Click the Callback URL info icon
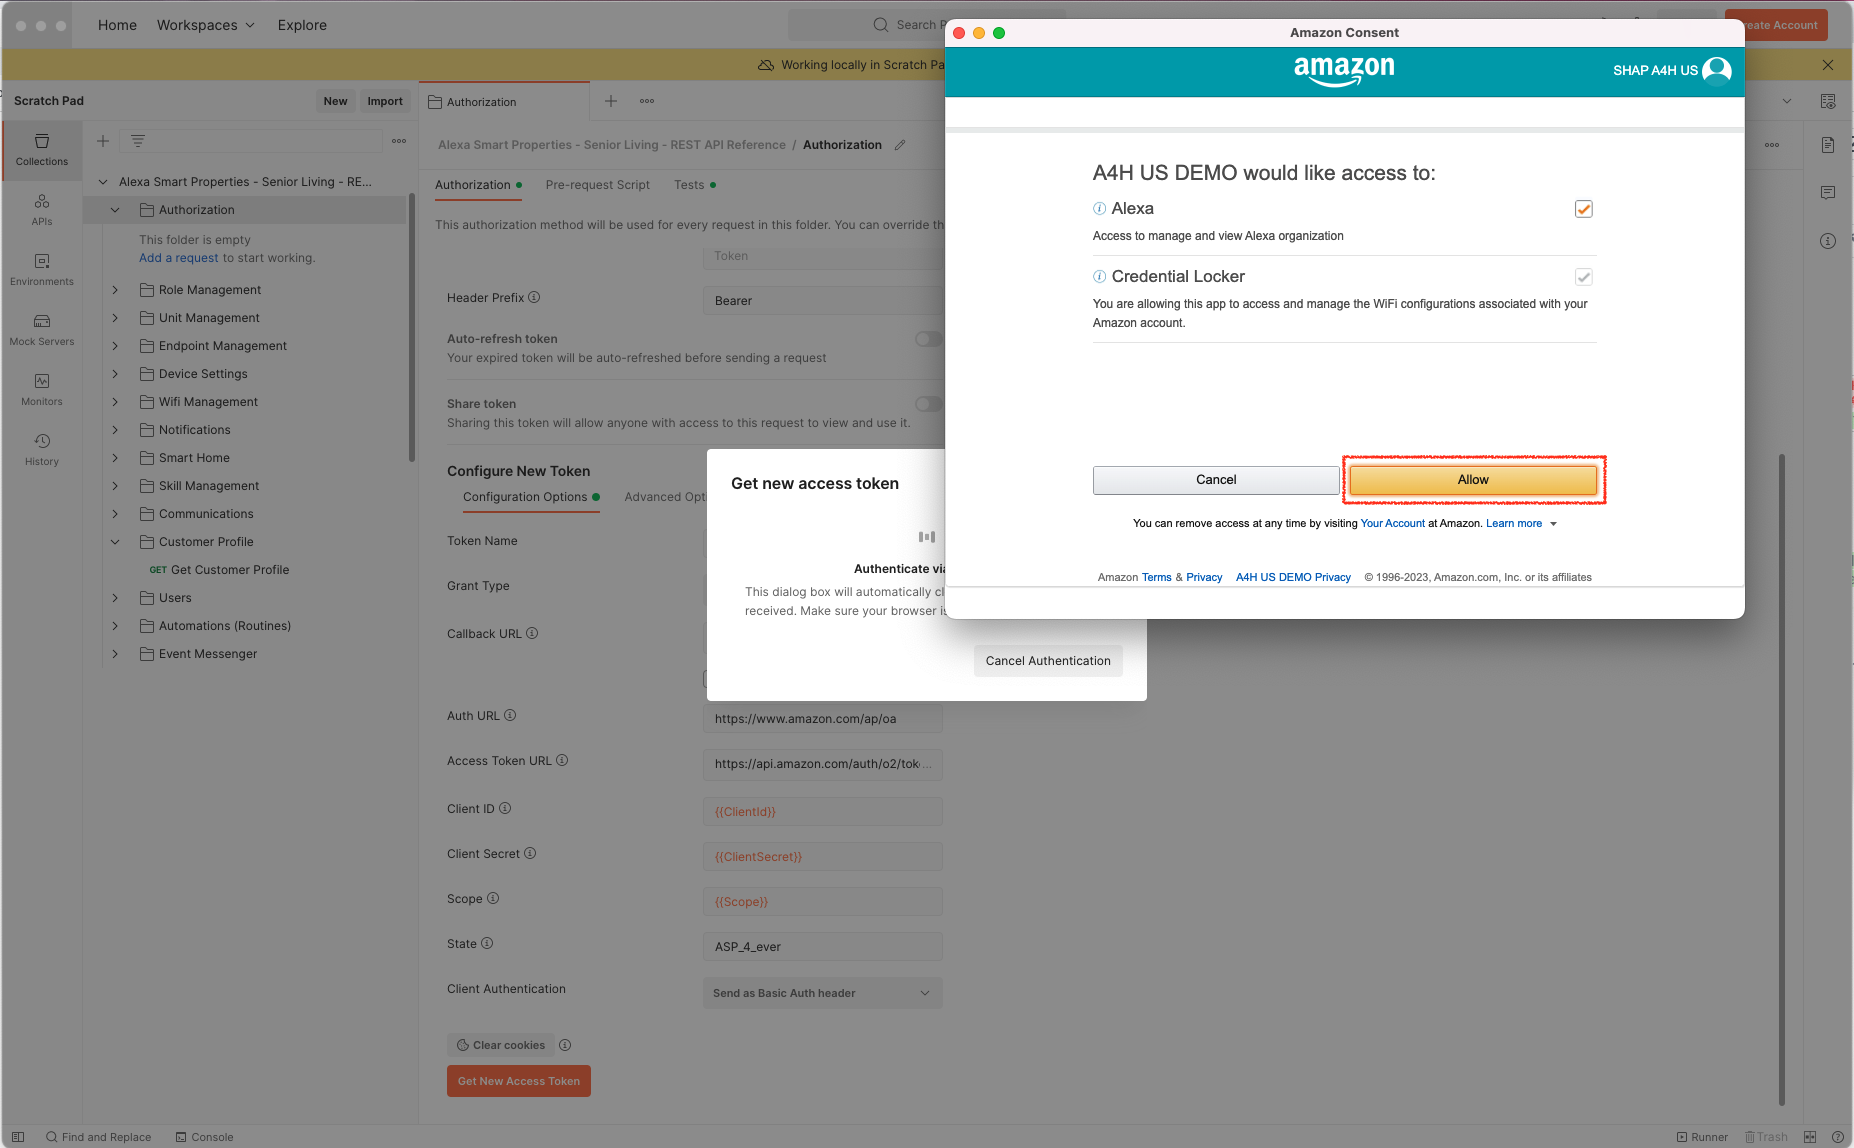1854x1148 pixels. 532,633
